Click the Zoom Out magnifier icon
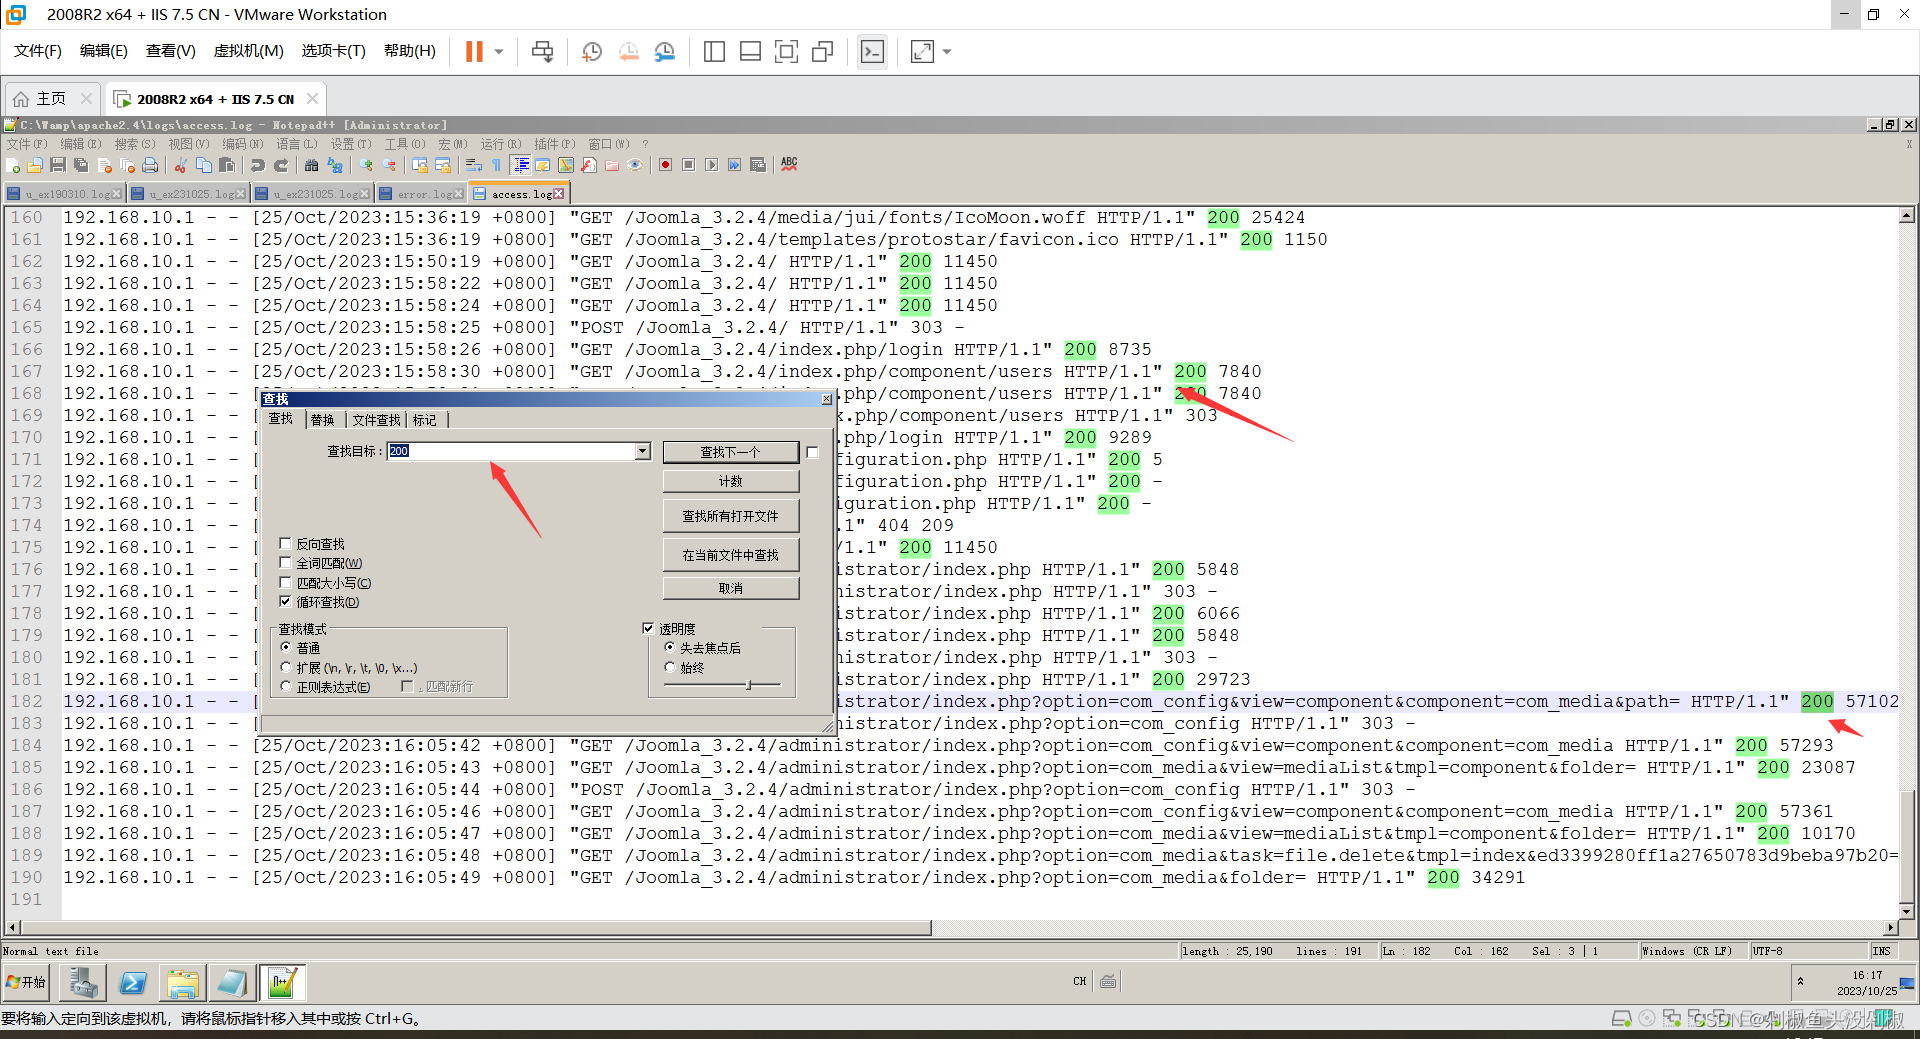1920x1039 pixels. [389, 165]
